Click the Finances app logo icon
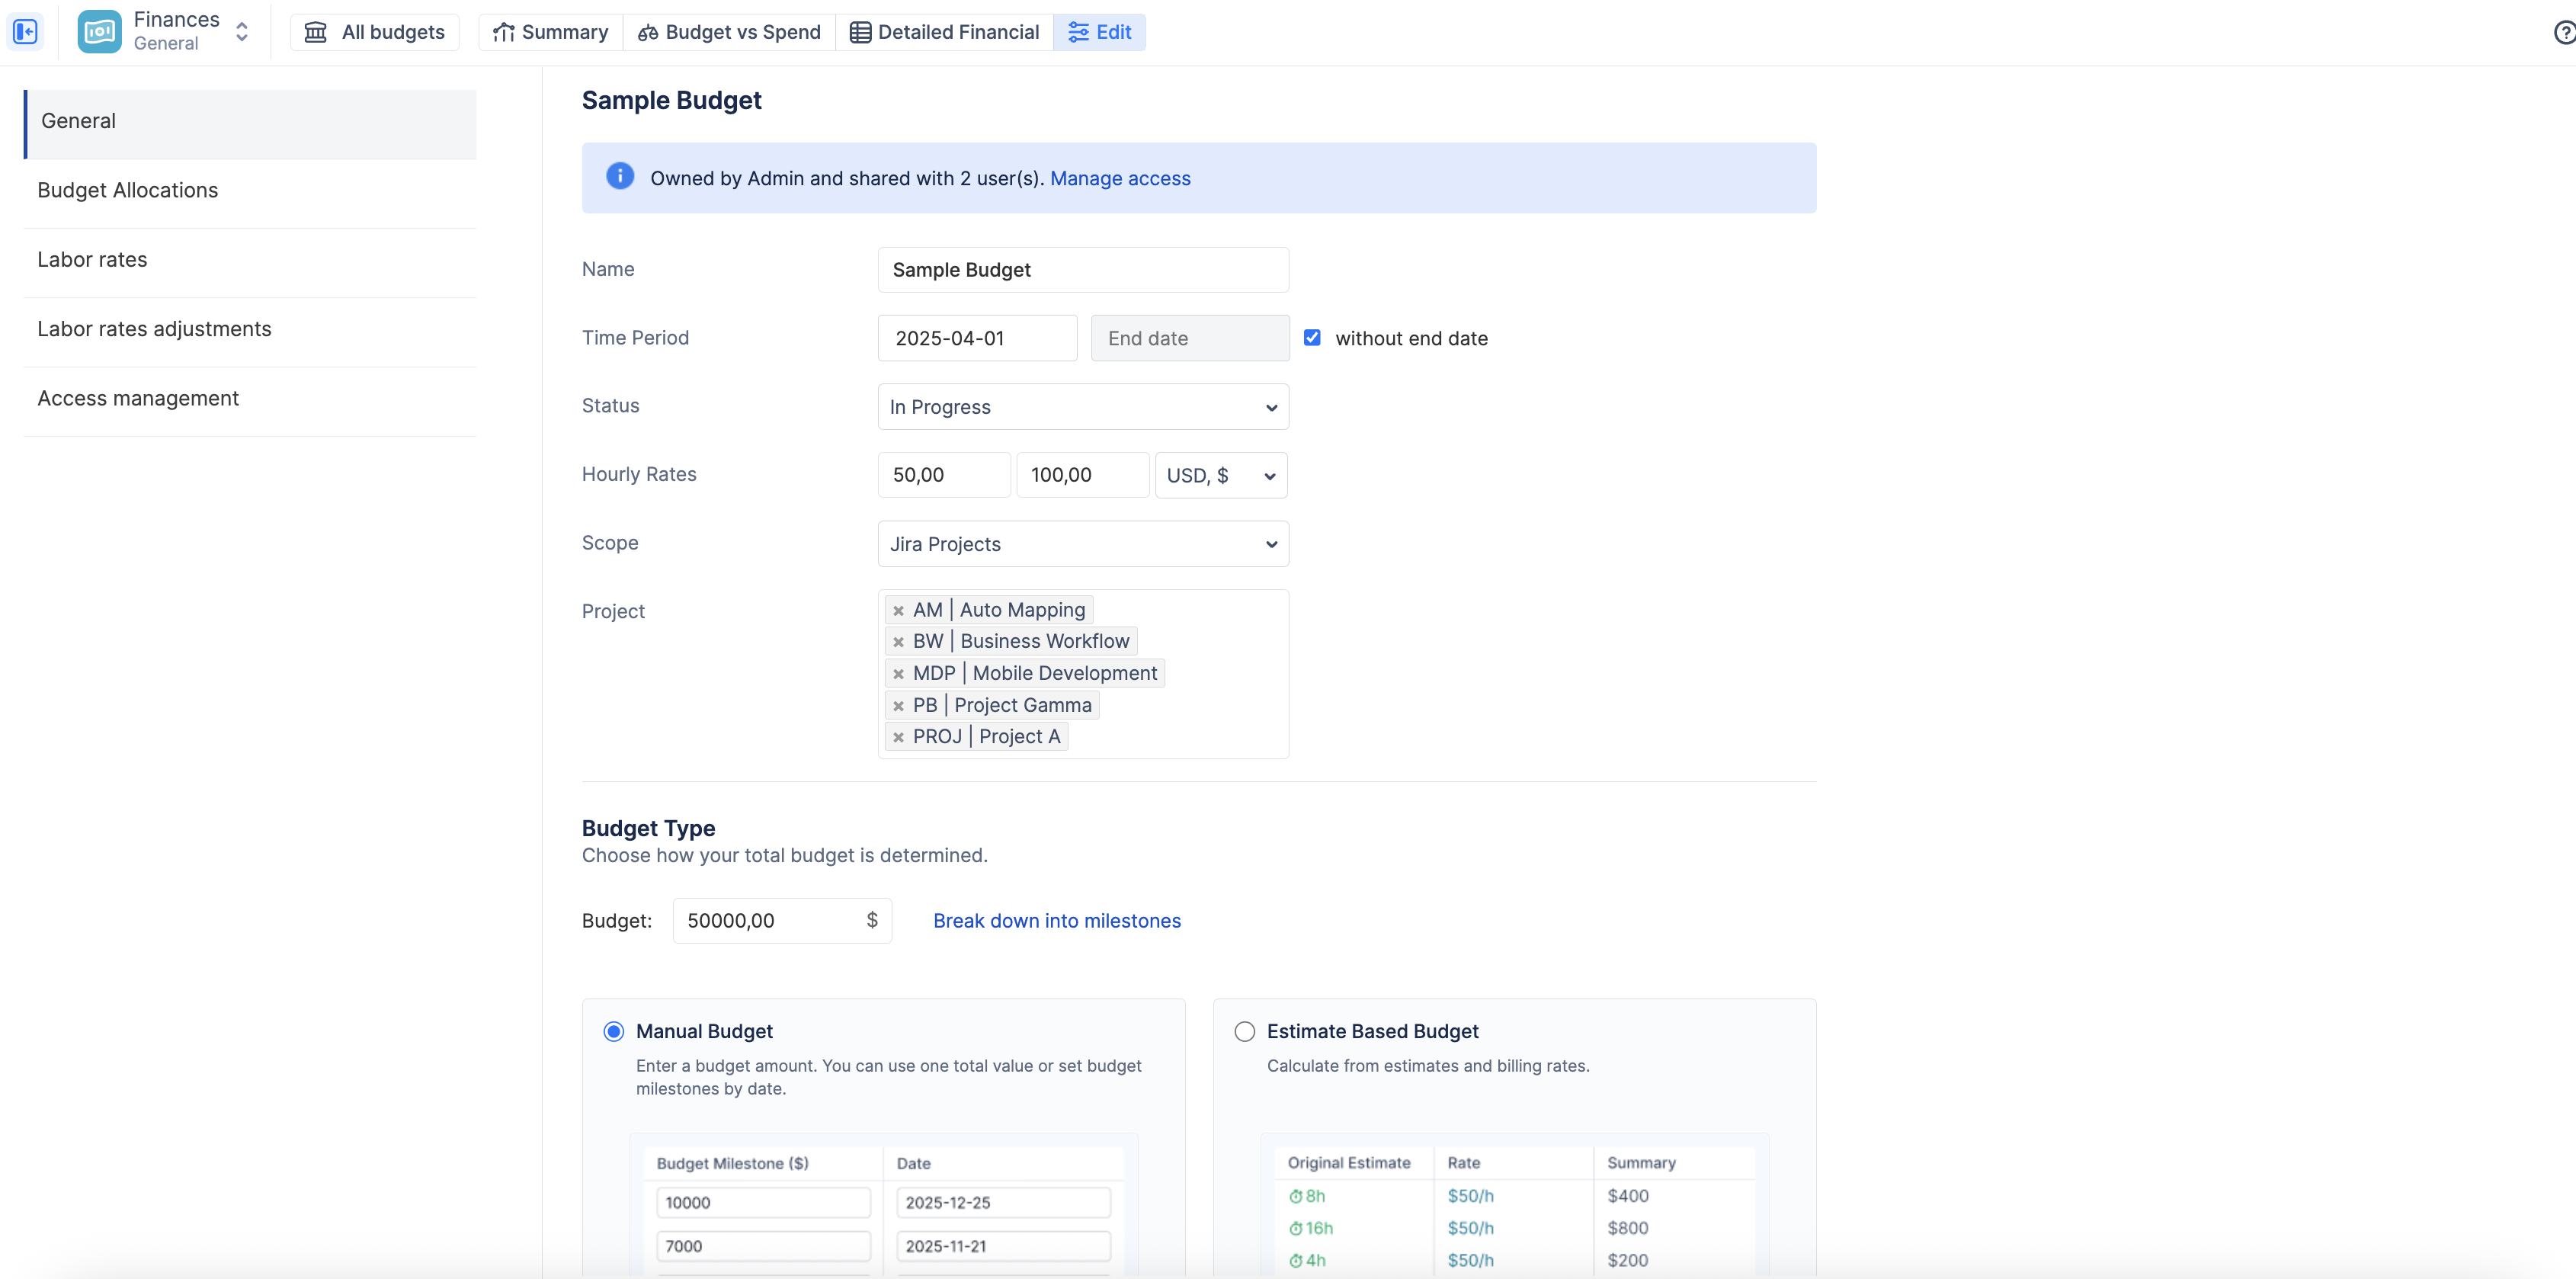This screenshot has width=2576, height=1279. (100, 32)
